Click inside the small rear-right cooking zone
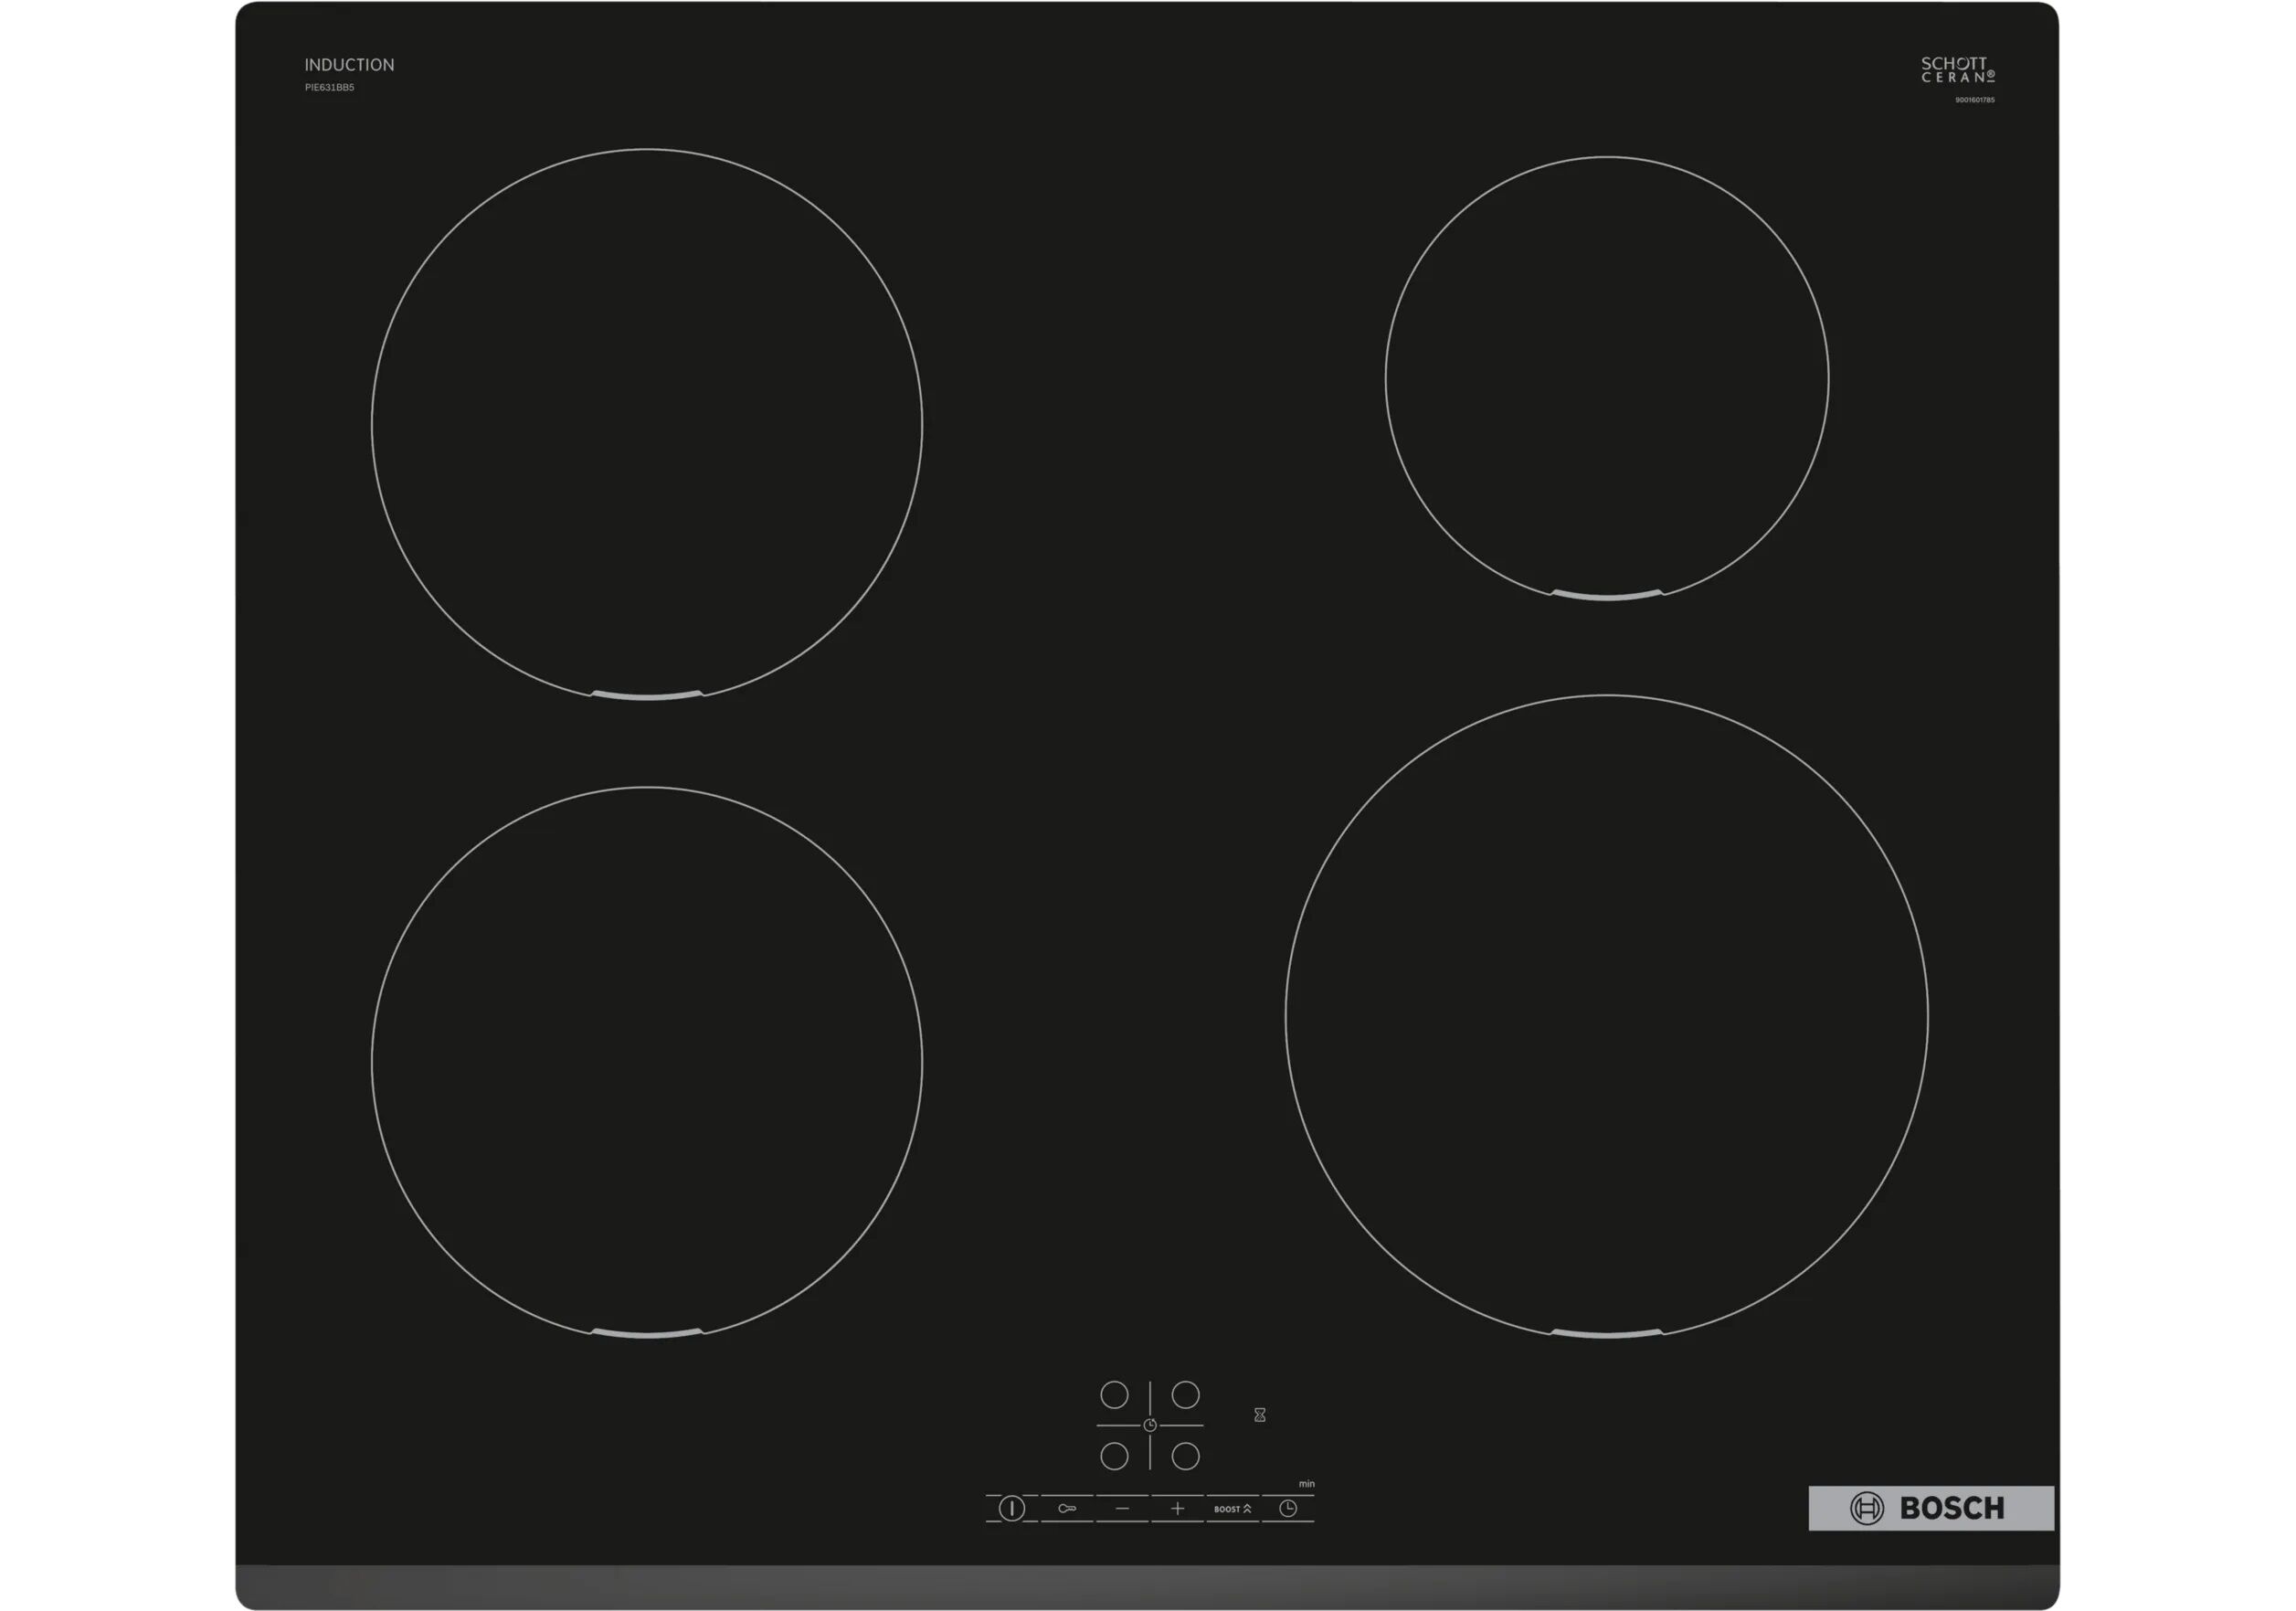Image resolution: width=2296 pixels, height=1611 pixels. click(1606, 378)
